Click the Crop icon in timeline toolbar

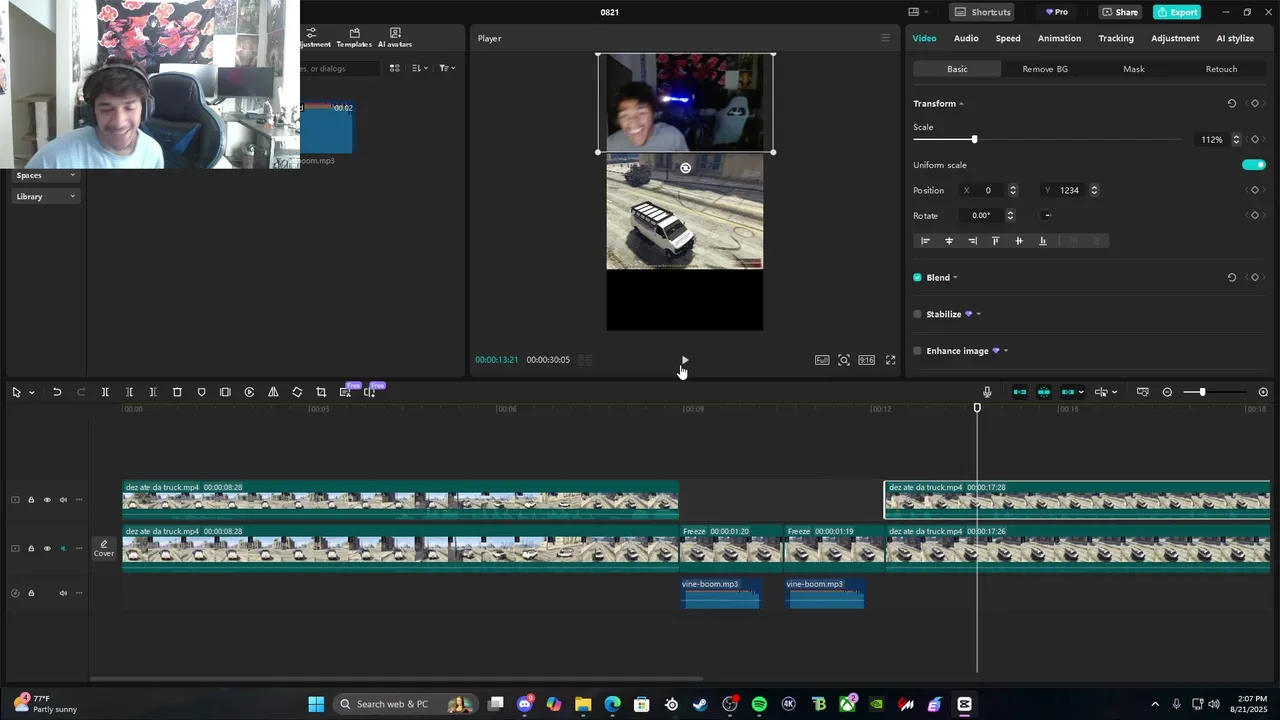click(x=321, y=392)
